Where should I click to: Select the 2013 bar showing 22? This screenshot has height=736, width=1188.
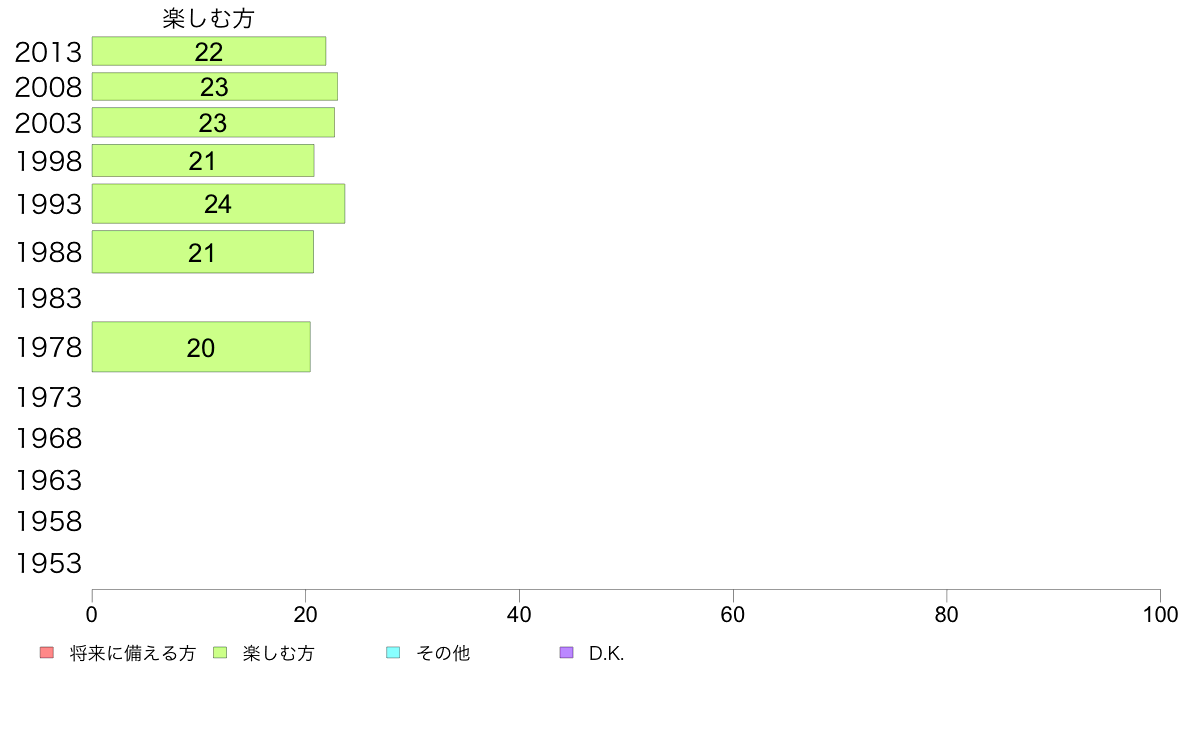pos(209,51)
